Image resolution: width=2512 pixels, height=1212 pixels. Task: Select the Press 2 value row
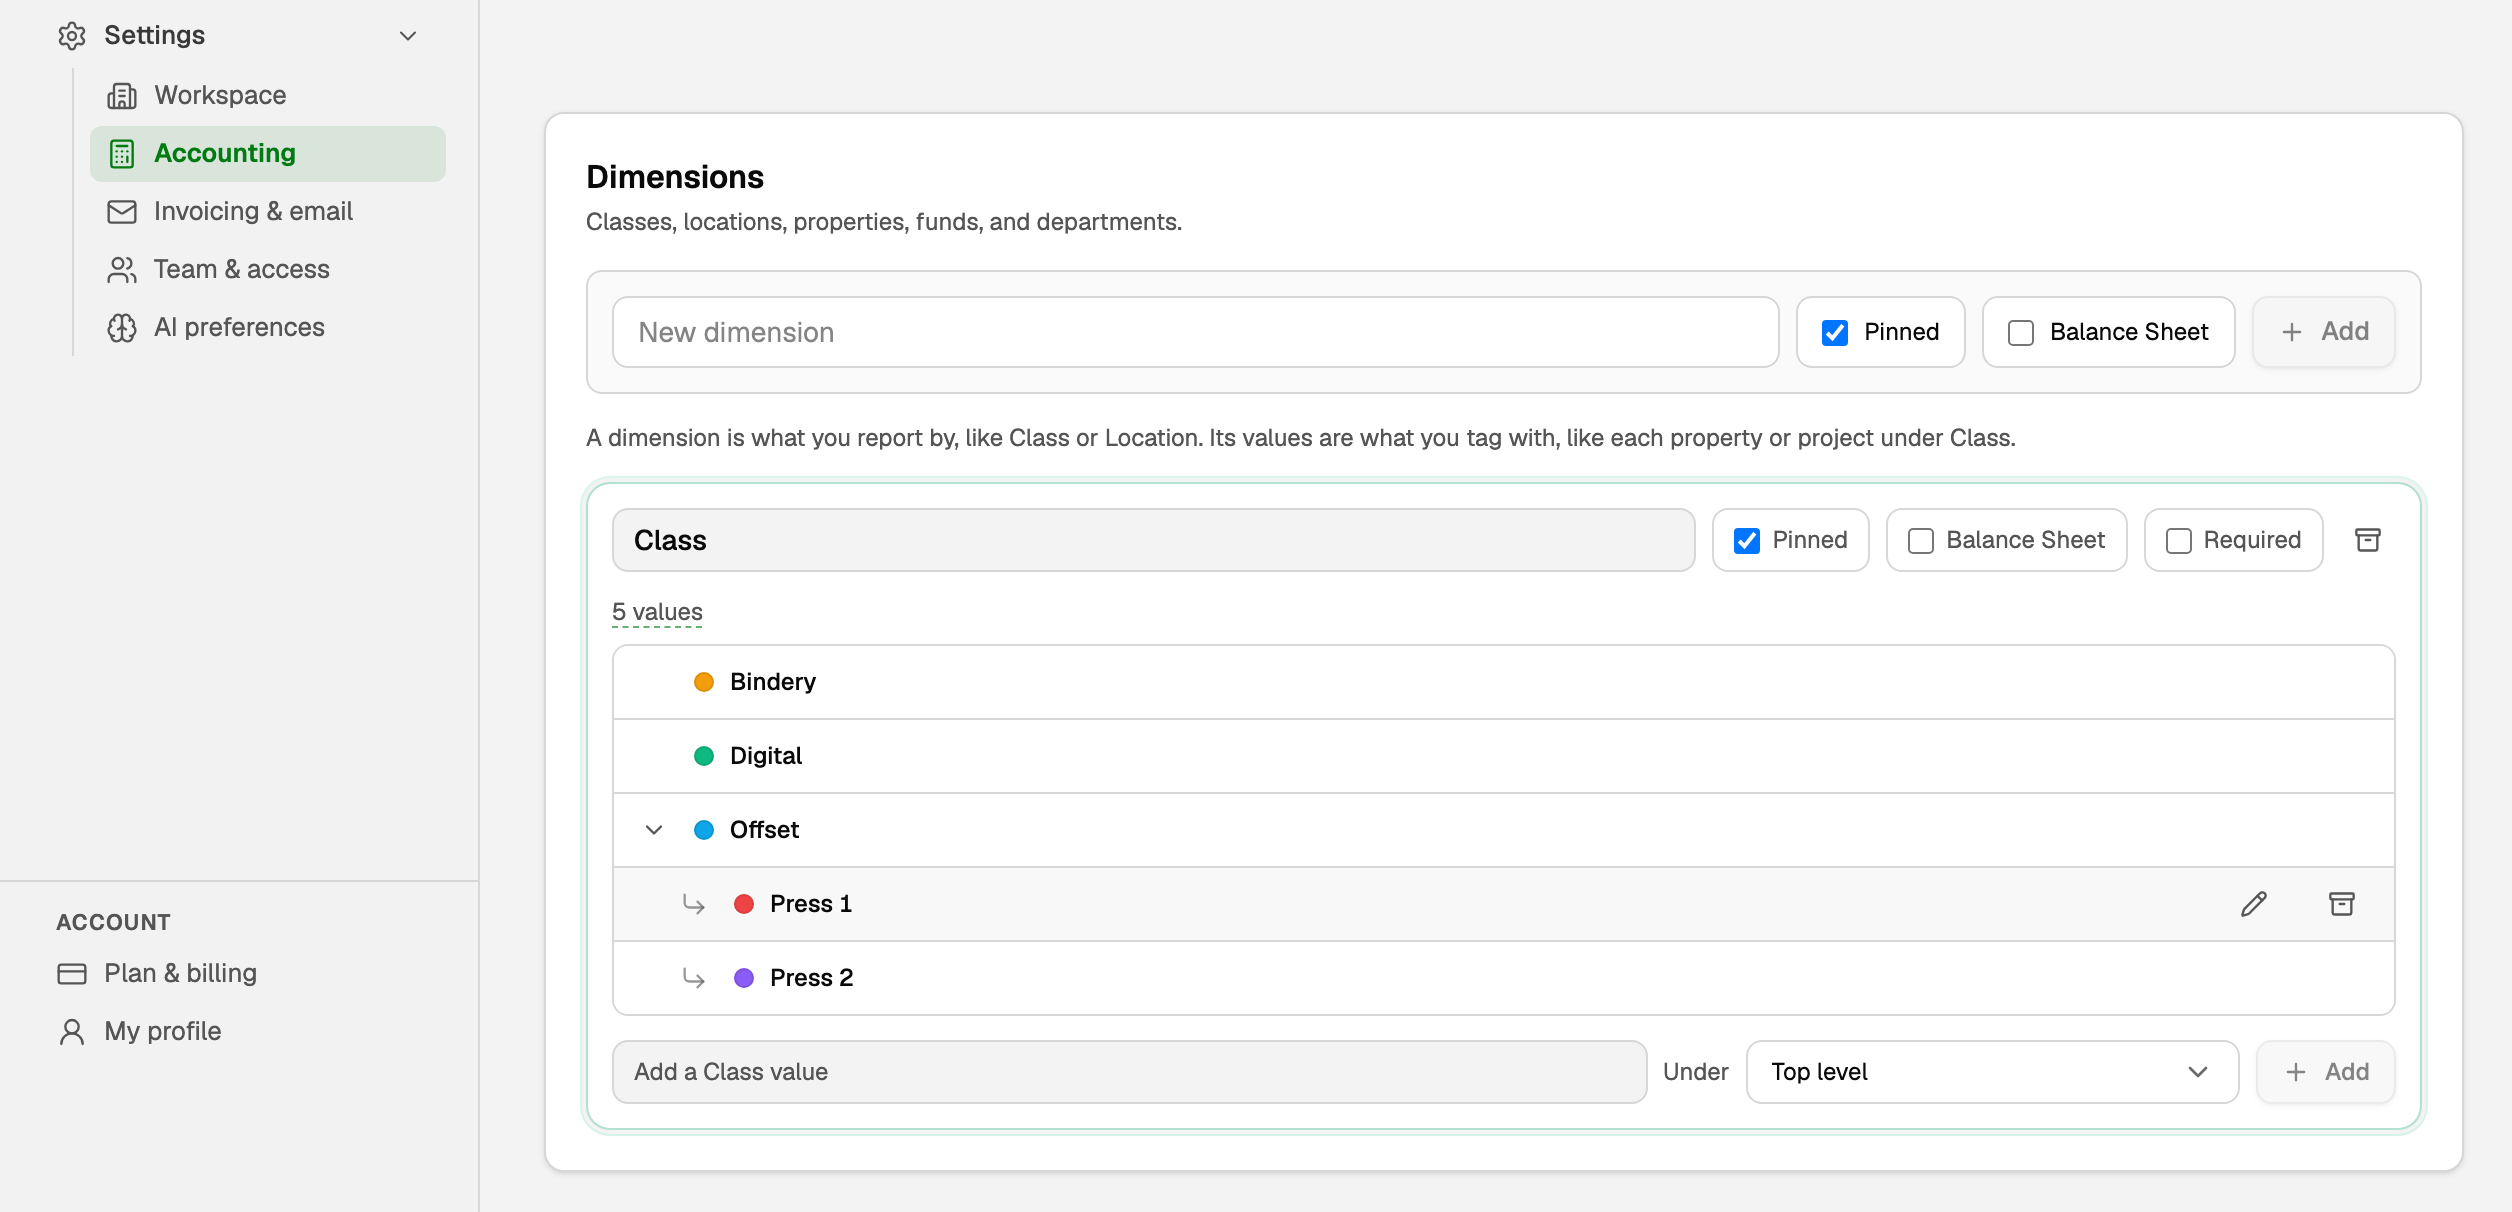point(1503,978)
